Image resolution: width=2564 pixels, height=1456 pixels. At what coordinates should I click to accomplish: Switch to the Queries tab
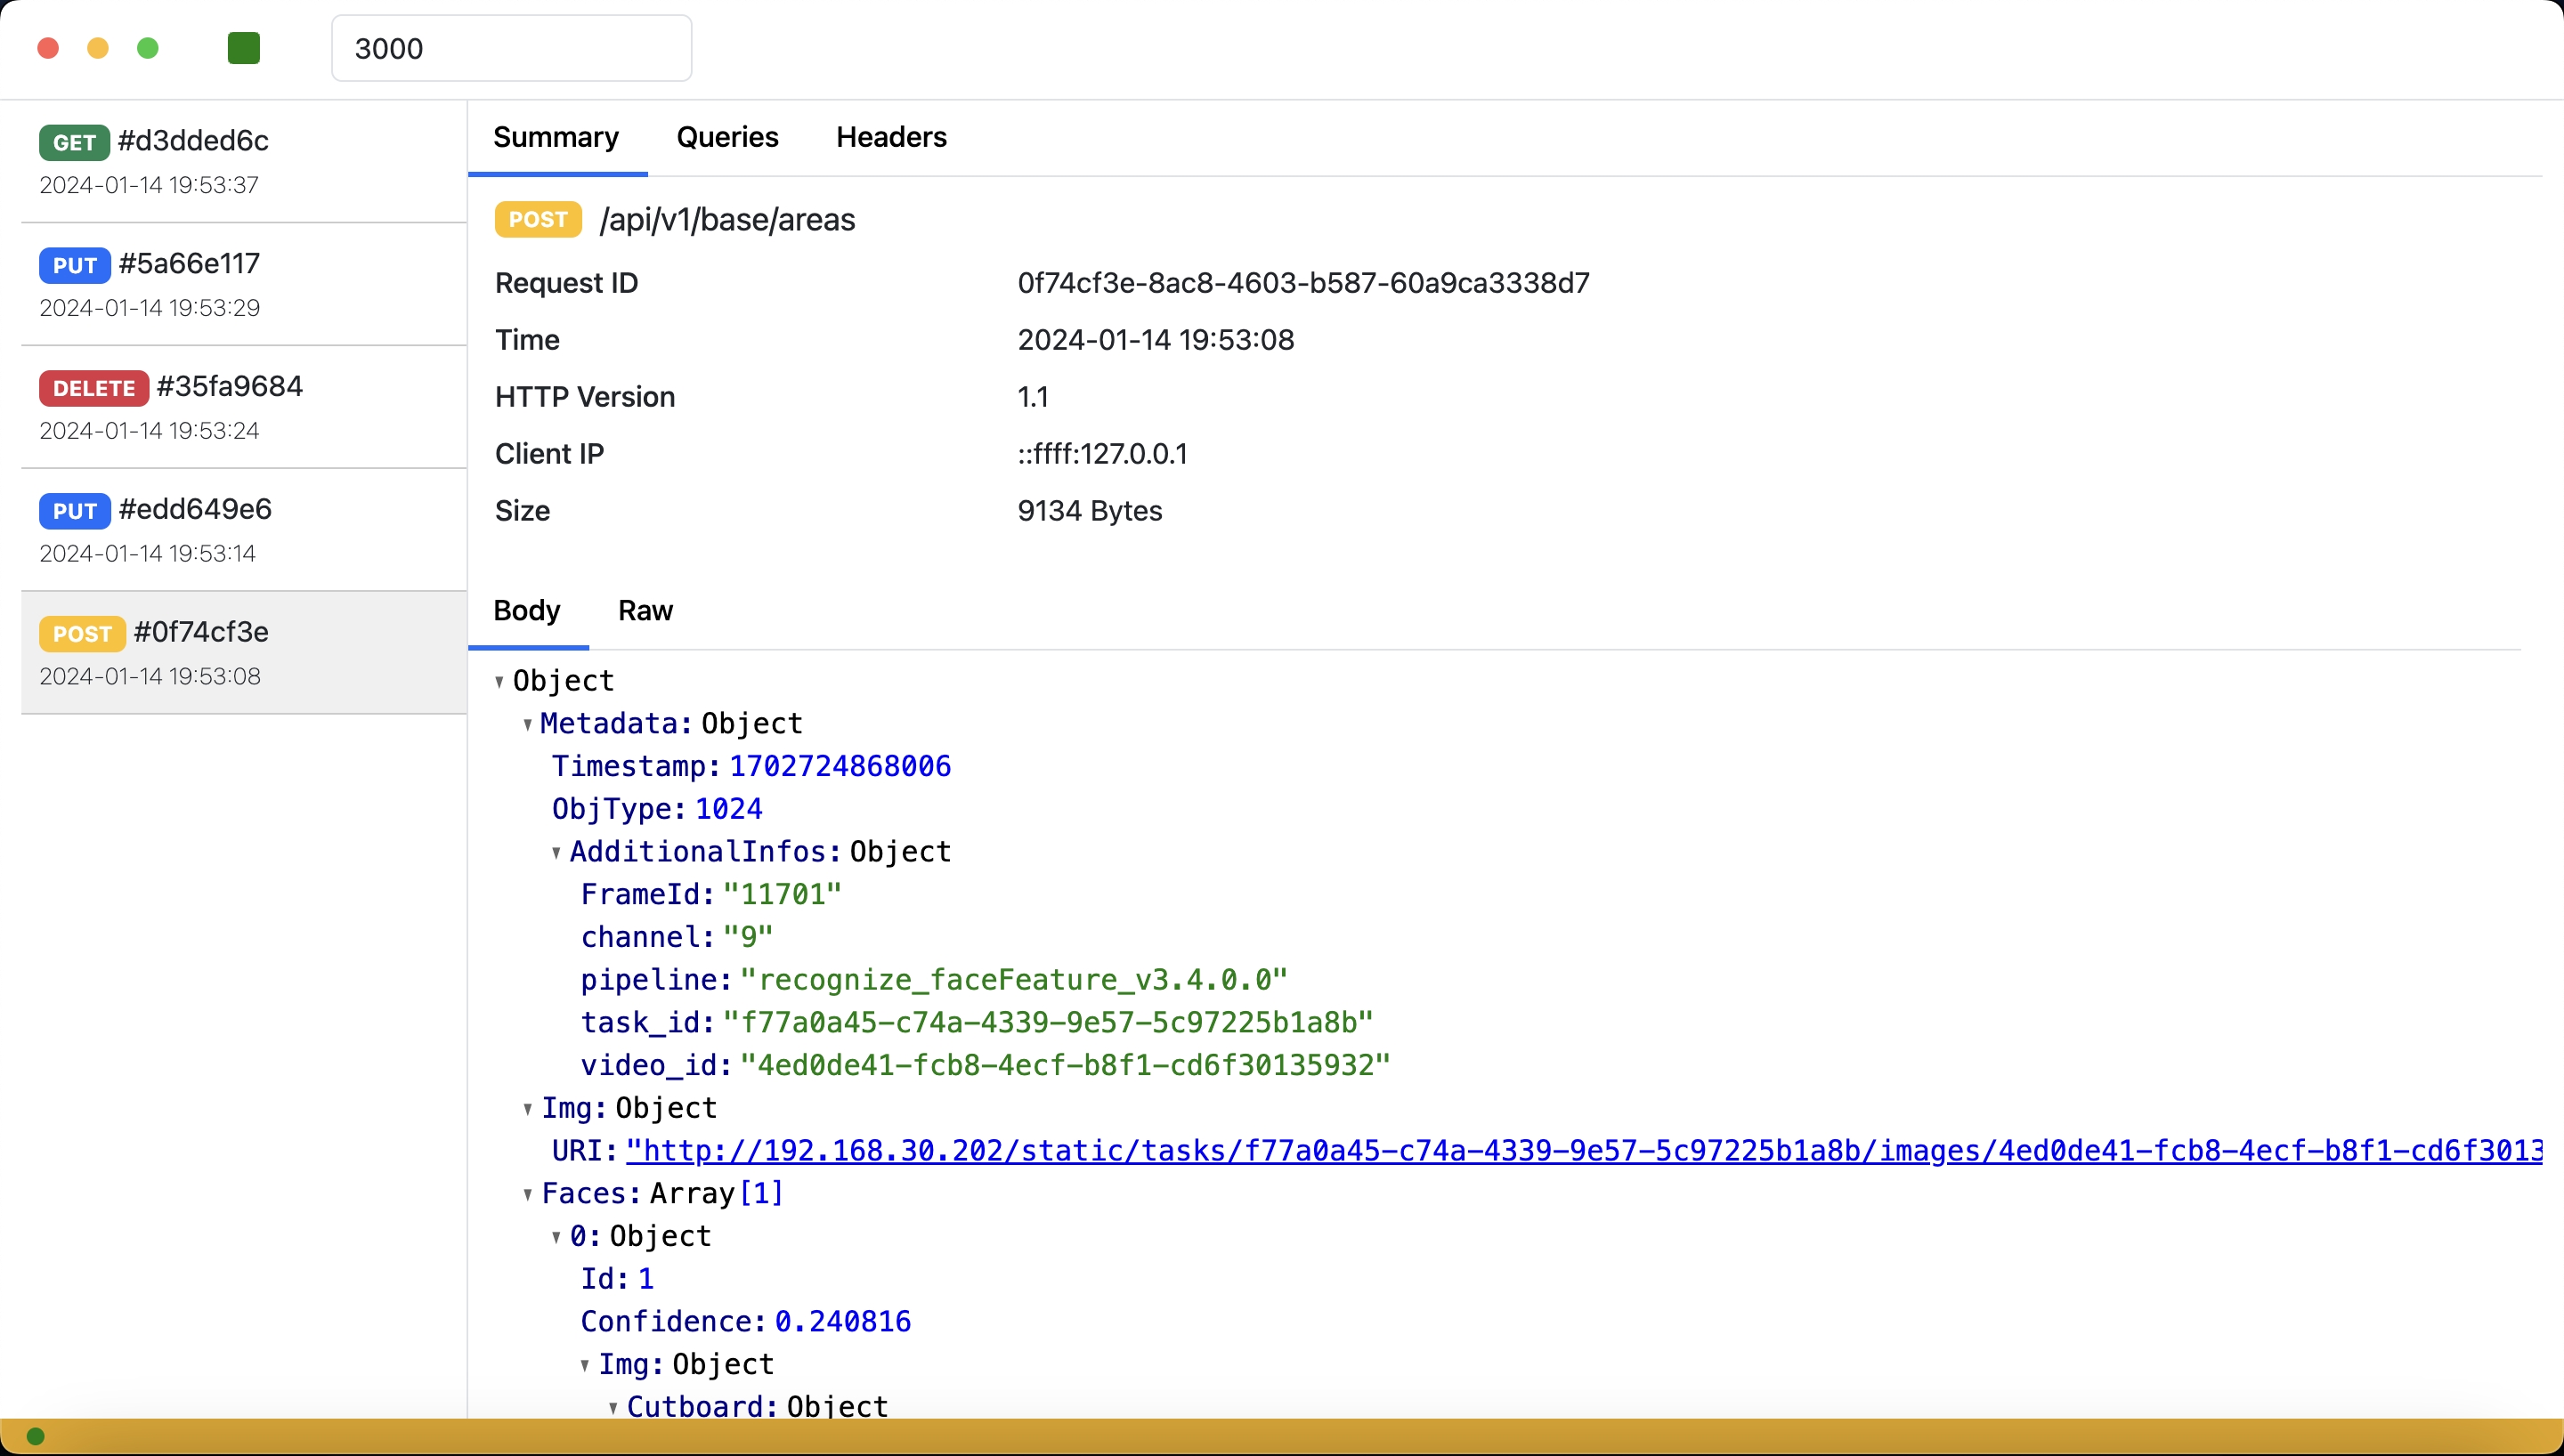coord(727,137)
